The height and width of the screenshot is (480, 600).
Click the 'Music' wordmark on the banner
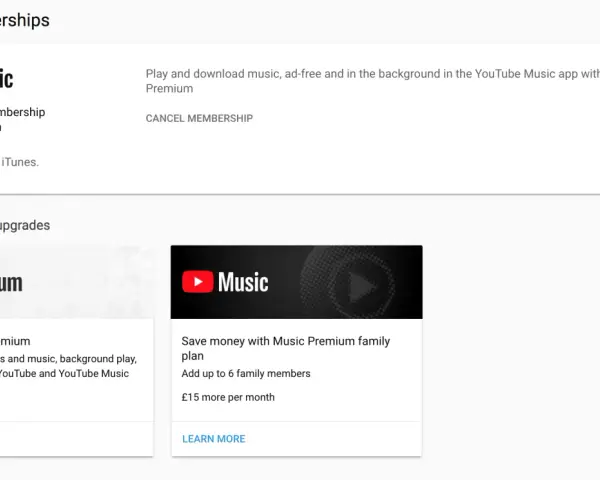tap(243, 282)
